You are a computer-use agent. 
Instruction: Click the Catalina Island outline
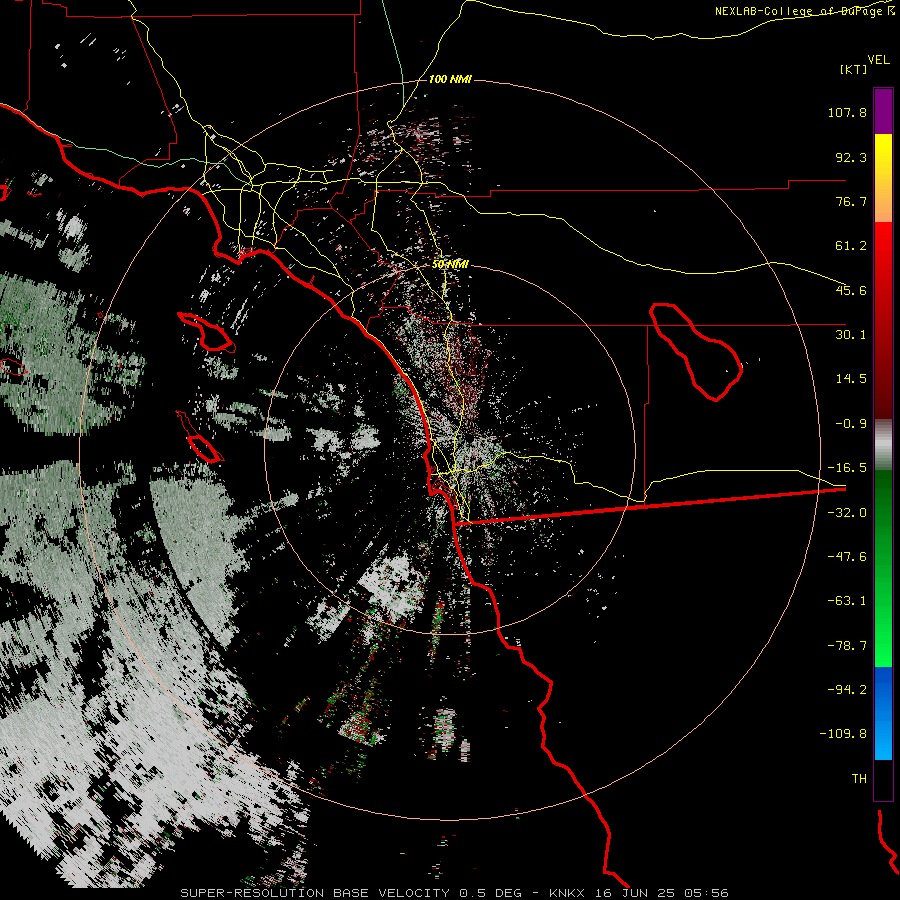[x=207, y=332]
